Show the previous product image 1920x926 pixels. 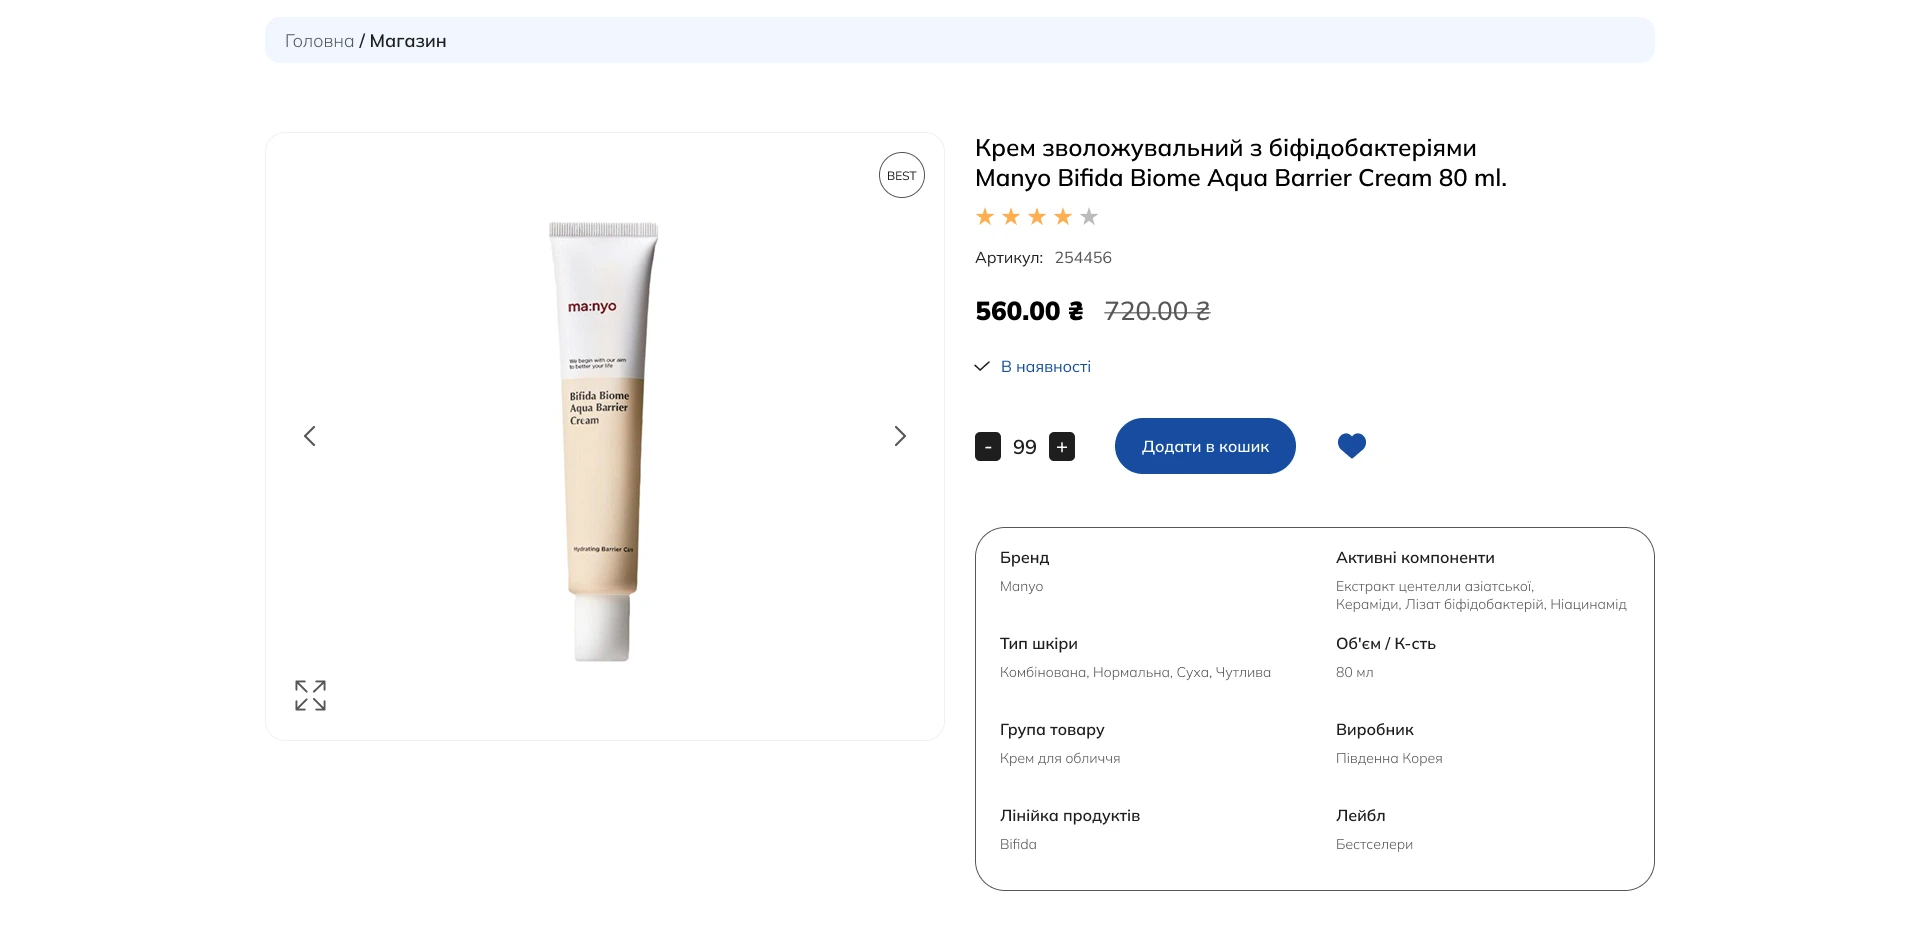point(310,436)
